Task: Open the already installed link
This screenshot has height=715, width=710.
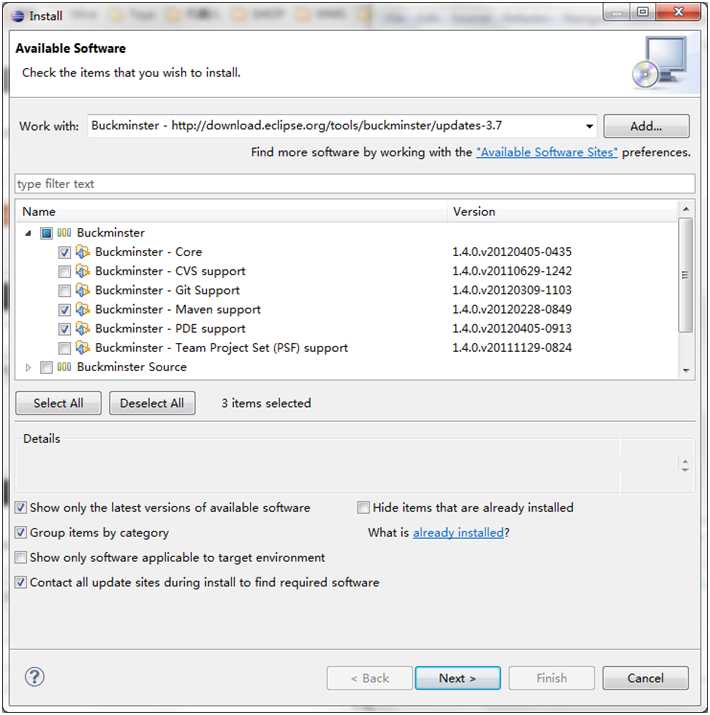Action: point(458,533)
